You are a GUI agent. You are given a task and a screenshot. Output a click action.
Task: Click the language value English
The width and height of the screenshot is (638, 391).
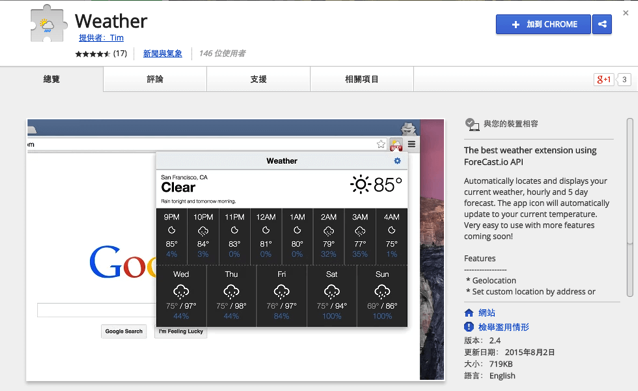point(502,376)
